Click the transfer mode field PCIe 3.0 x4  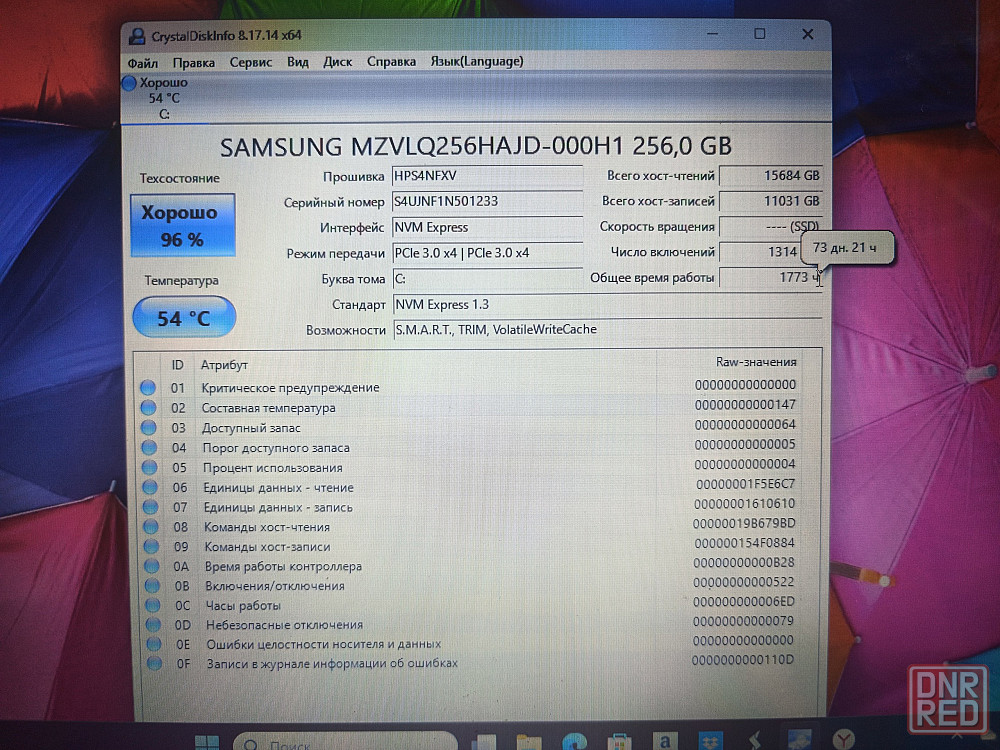point(487,253)
